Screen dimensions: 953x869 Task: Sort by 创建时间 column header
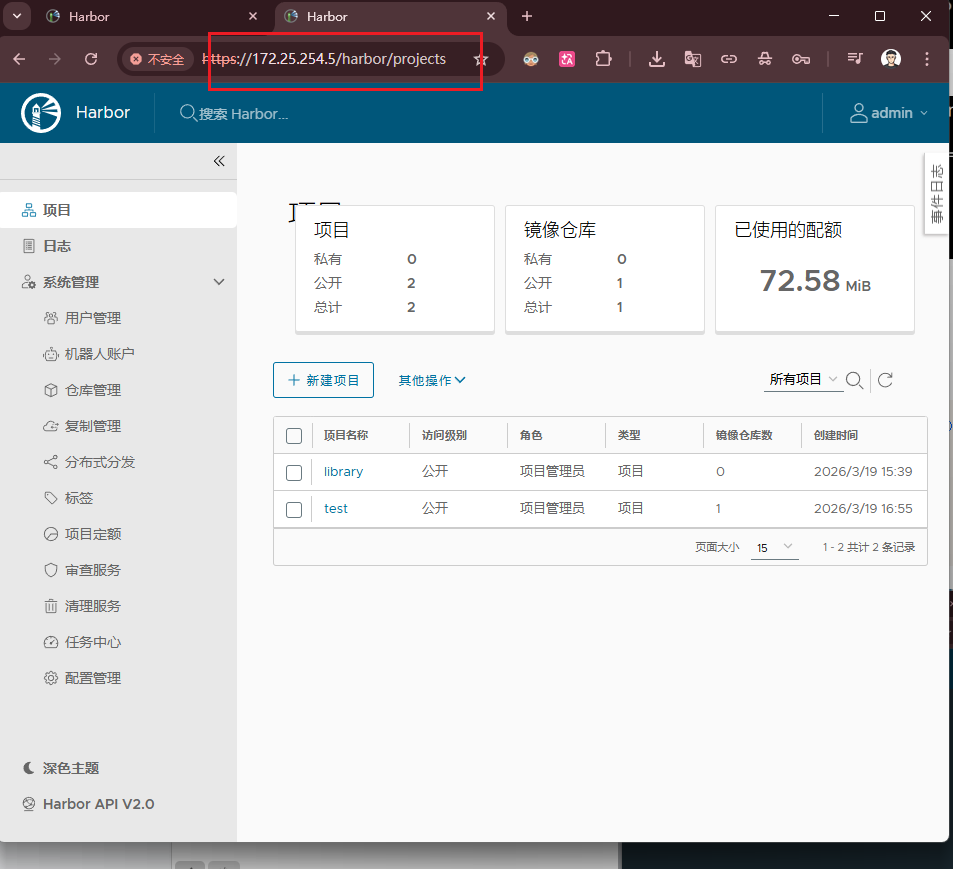836,435
